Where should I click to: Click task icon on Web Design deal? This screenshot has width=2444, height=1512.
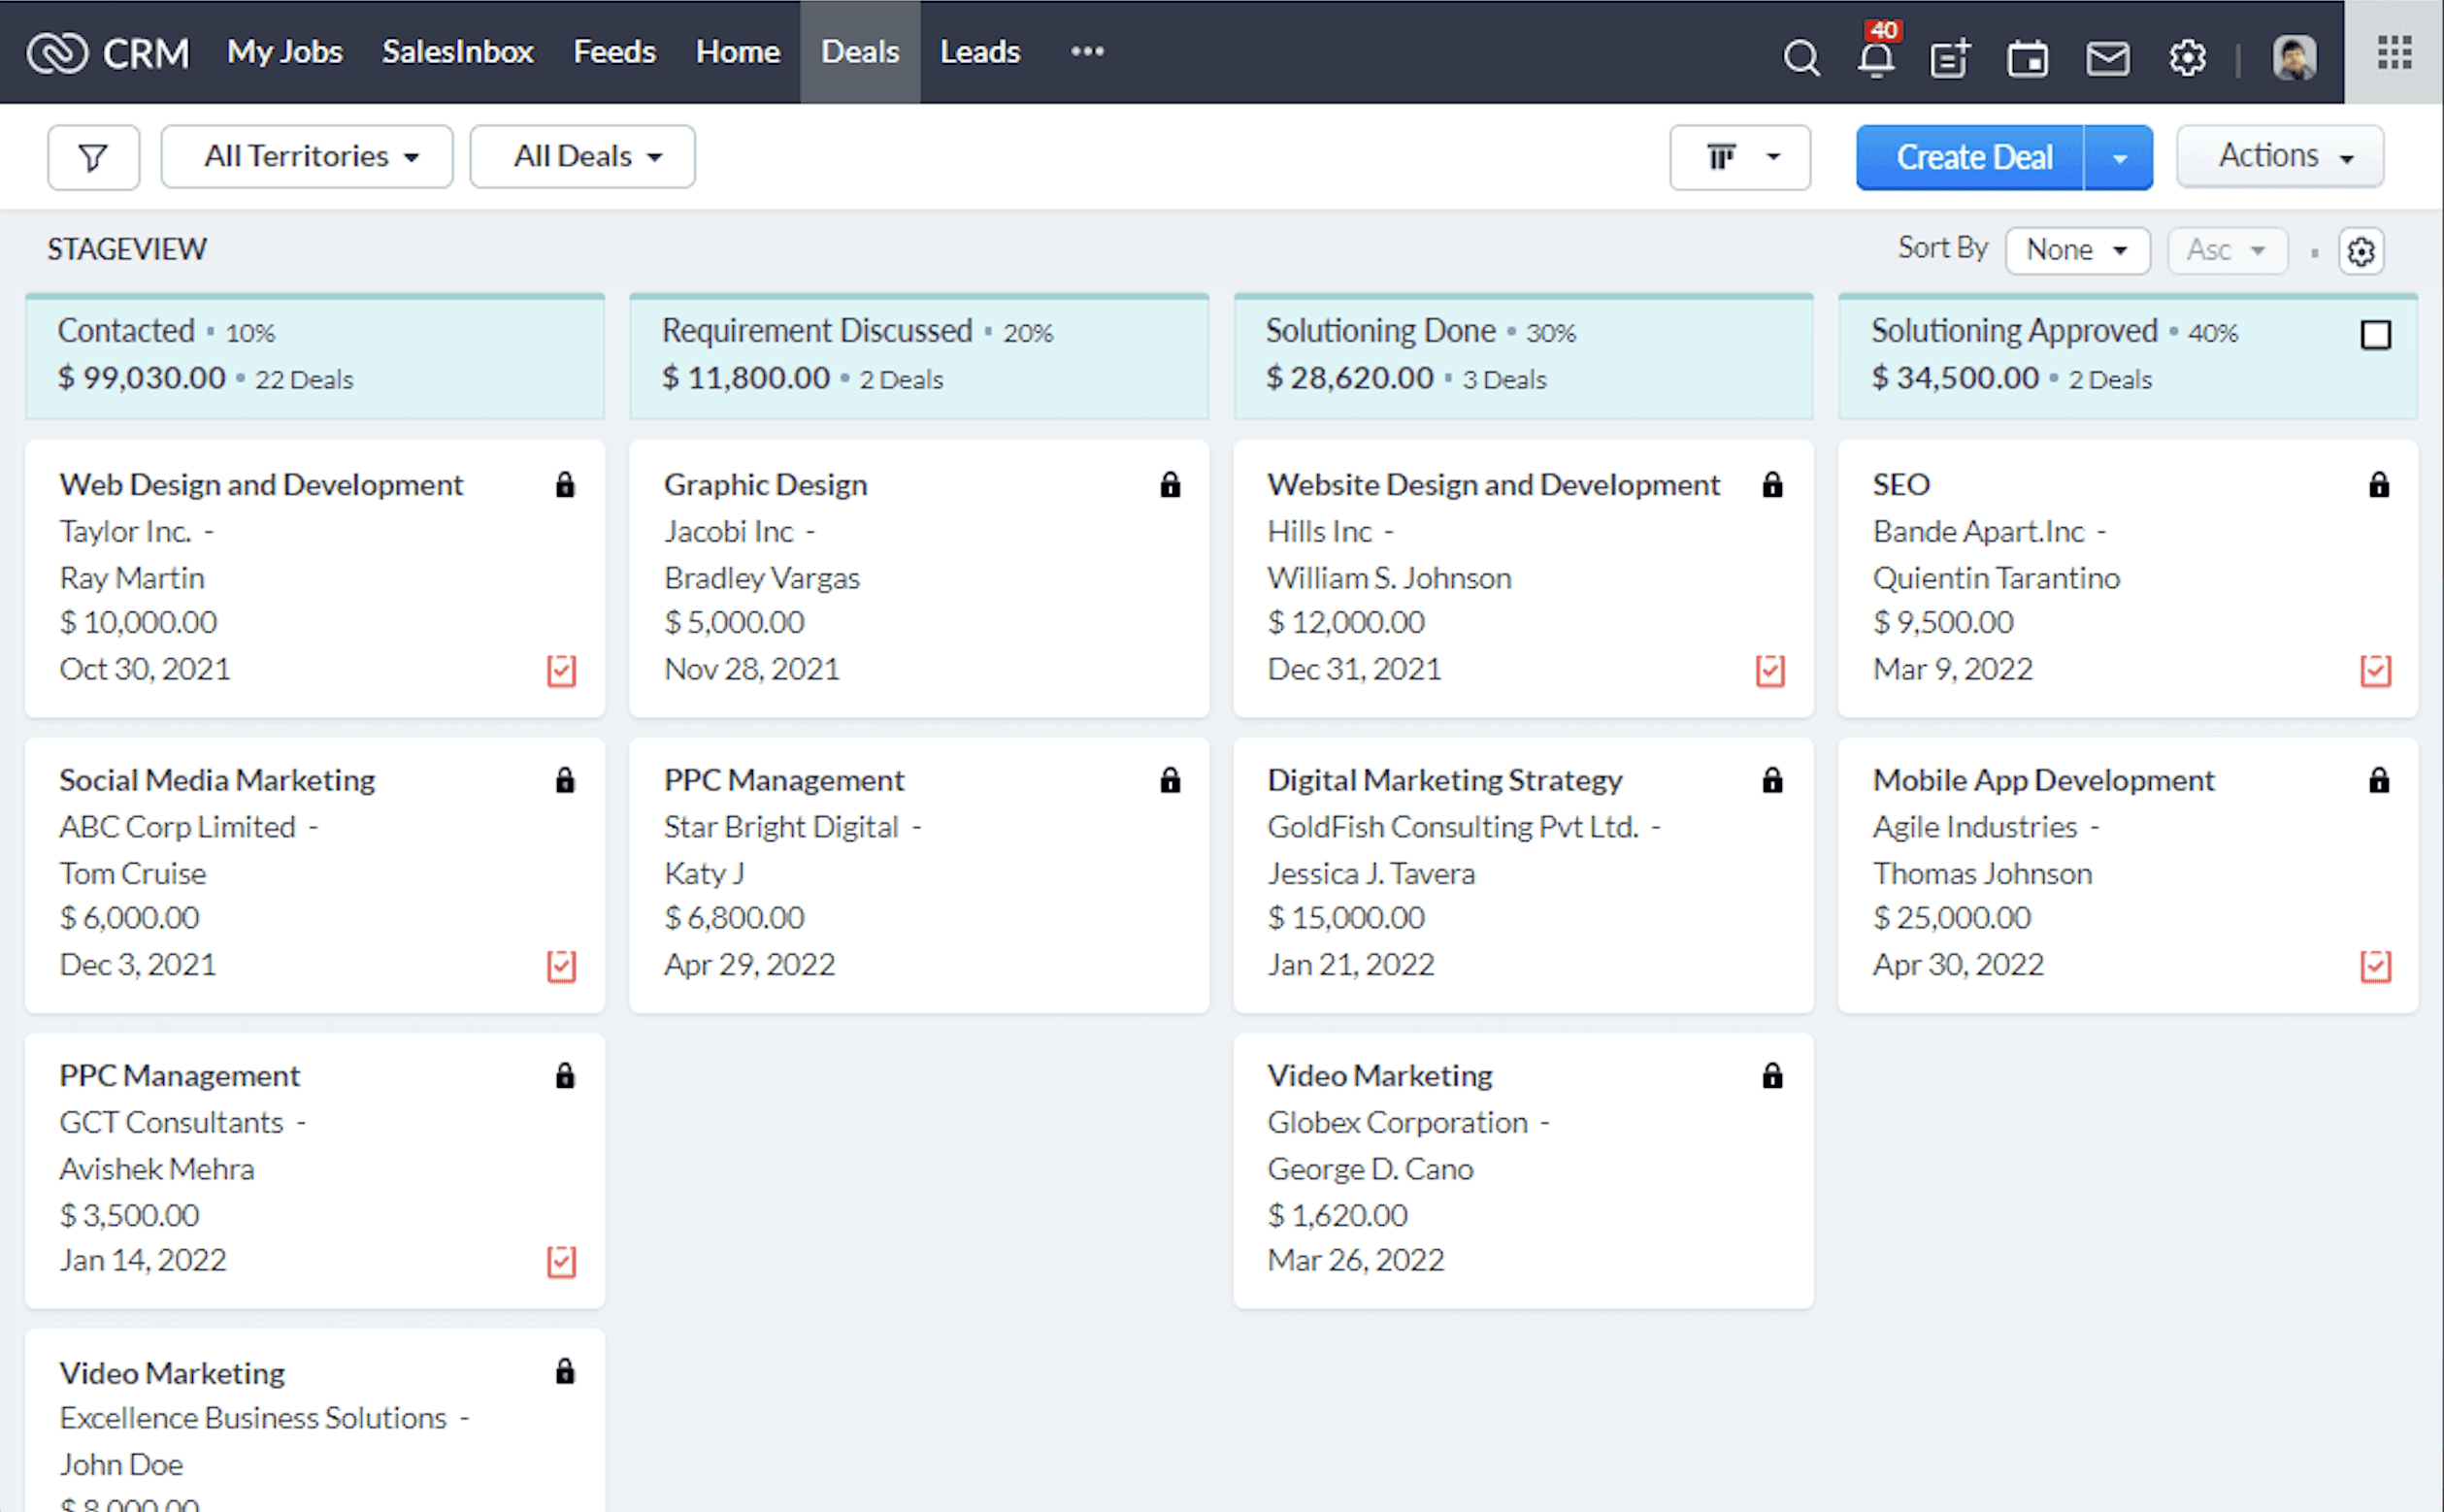pos(562,670)
